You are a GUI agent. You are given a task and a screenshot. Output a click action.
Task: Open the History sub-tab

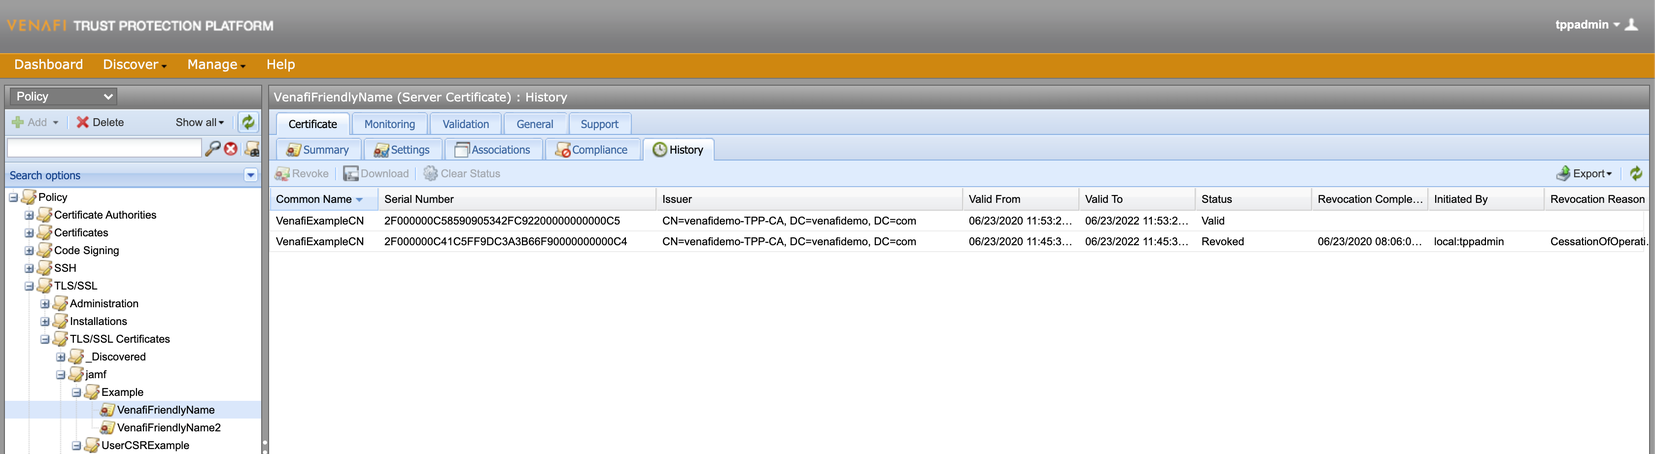678,150
